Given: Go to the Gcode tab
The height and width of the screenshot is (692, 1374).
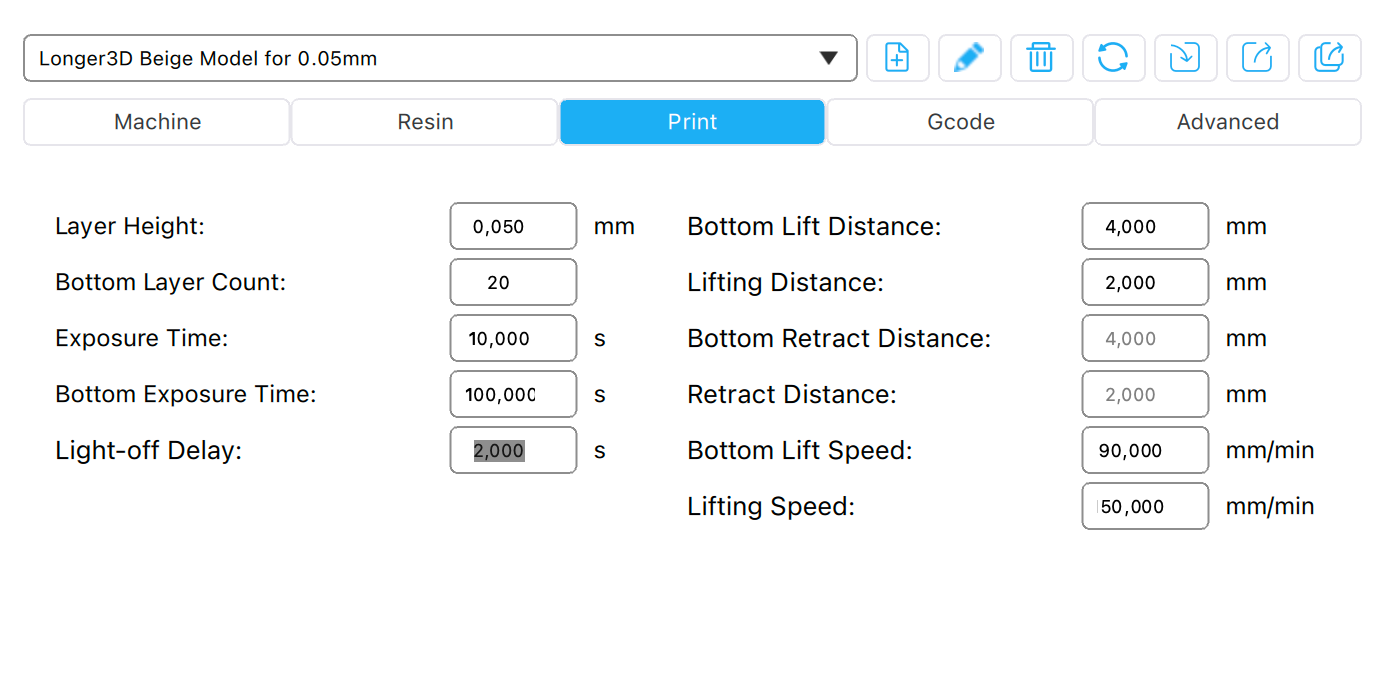Looking at the screenshot, I should pyautogui.click(x=960, y=122).
